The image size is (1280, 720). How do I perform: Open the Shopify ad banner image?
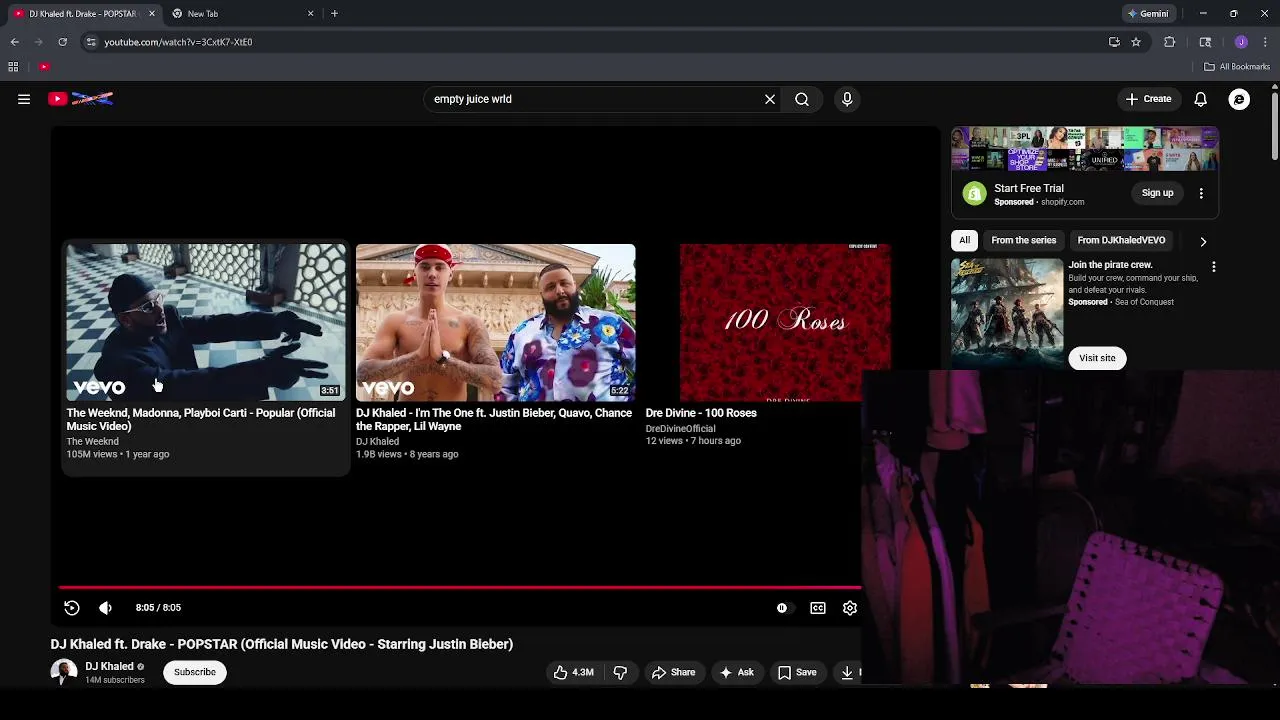1085,149
